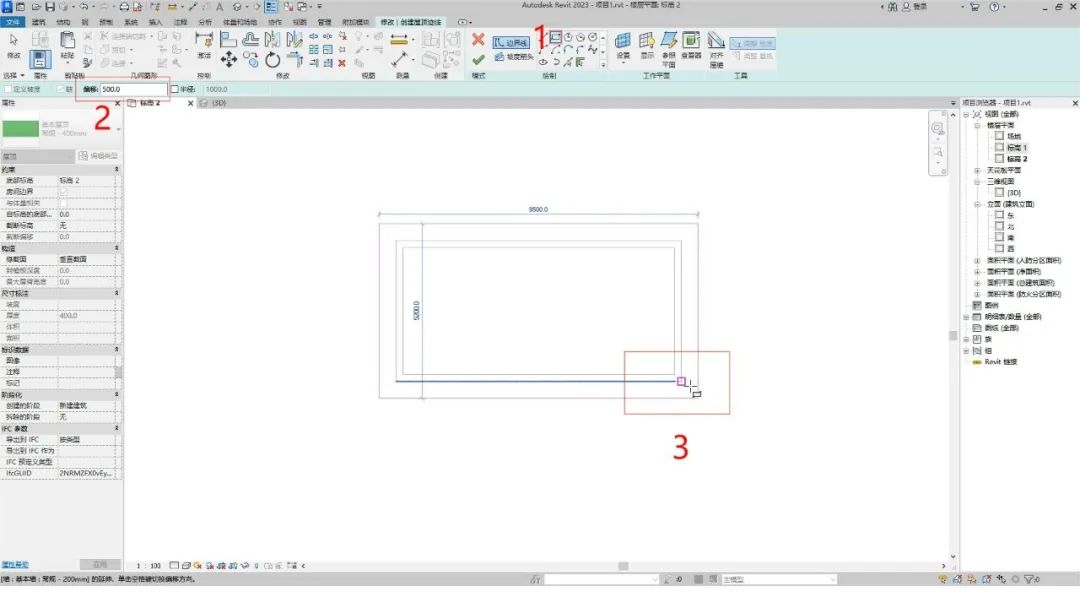Select the Rotate tool in the ribbon
This screenshot has width=1080, height=608.
[x=273, y=59]
